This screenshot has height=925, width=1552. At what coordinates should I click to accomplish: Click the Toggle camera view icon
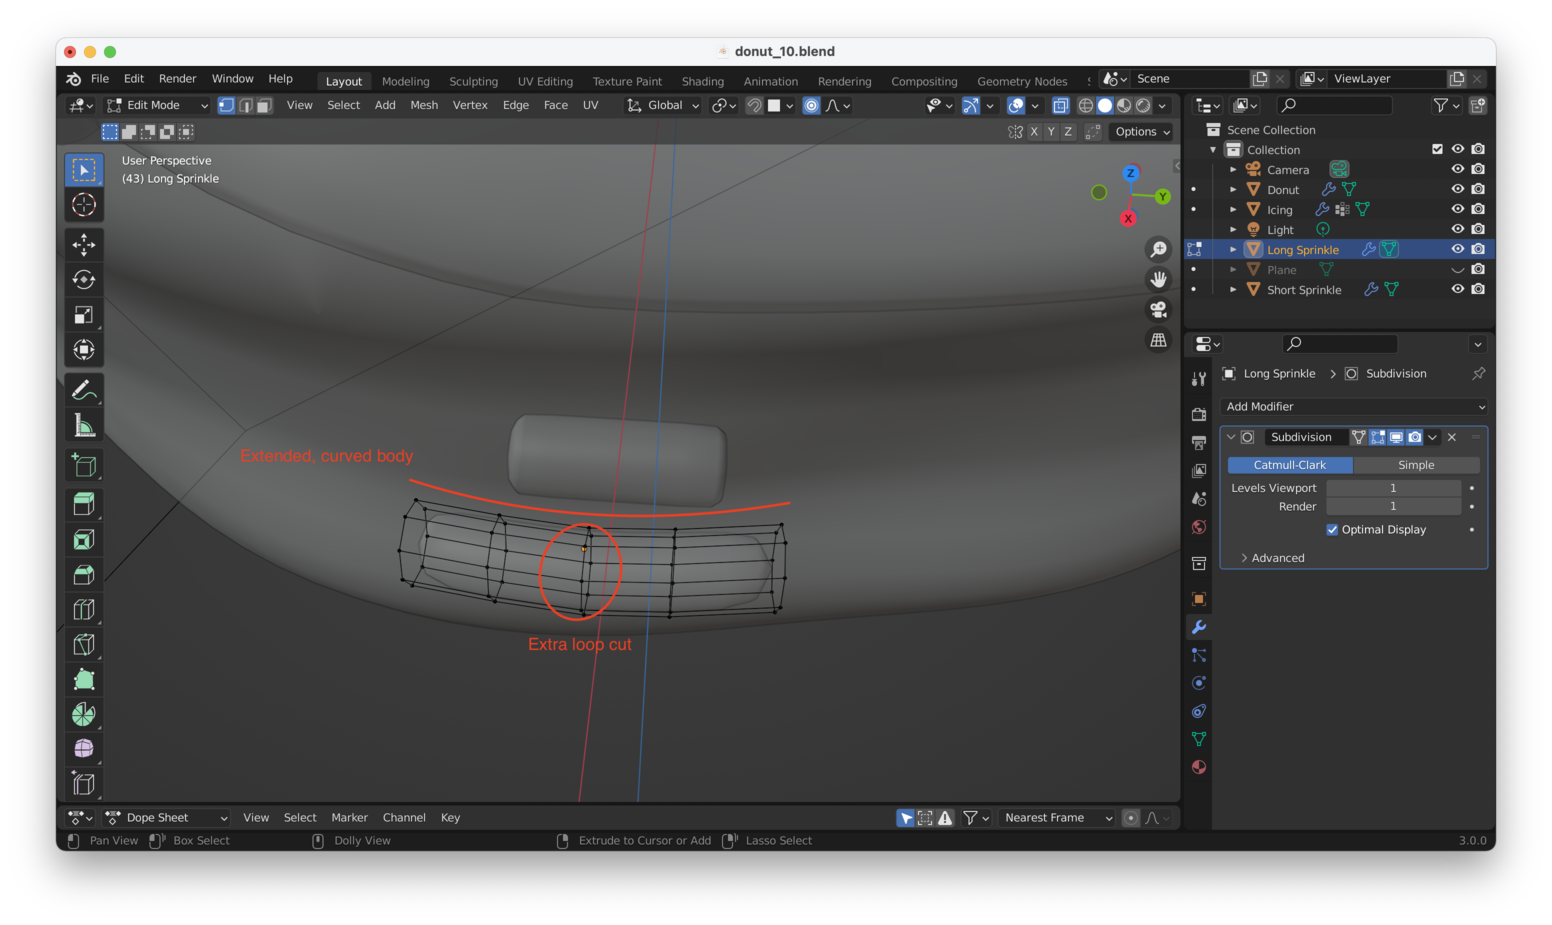click(x=1158, y=310)
